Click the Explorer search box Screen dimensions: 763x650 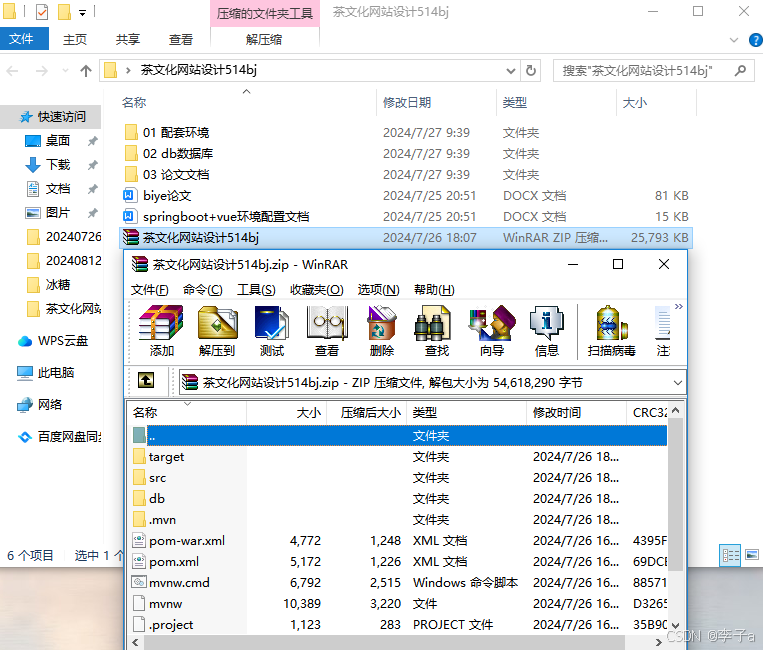(654, 71)
